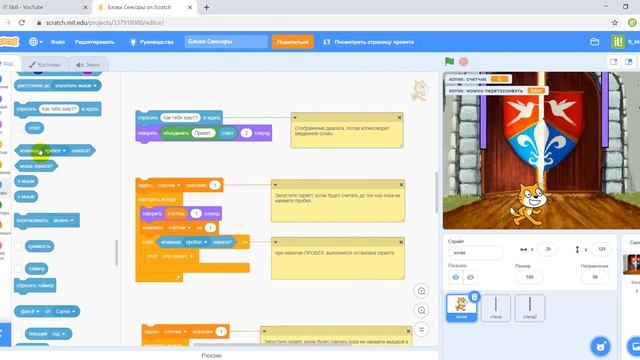The height and width of the screenshot is (360, 640).
Task: Show the sprite with the eye icon
Action: pos(456,277)
